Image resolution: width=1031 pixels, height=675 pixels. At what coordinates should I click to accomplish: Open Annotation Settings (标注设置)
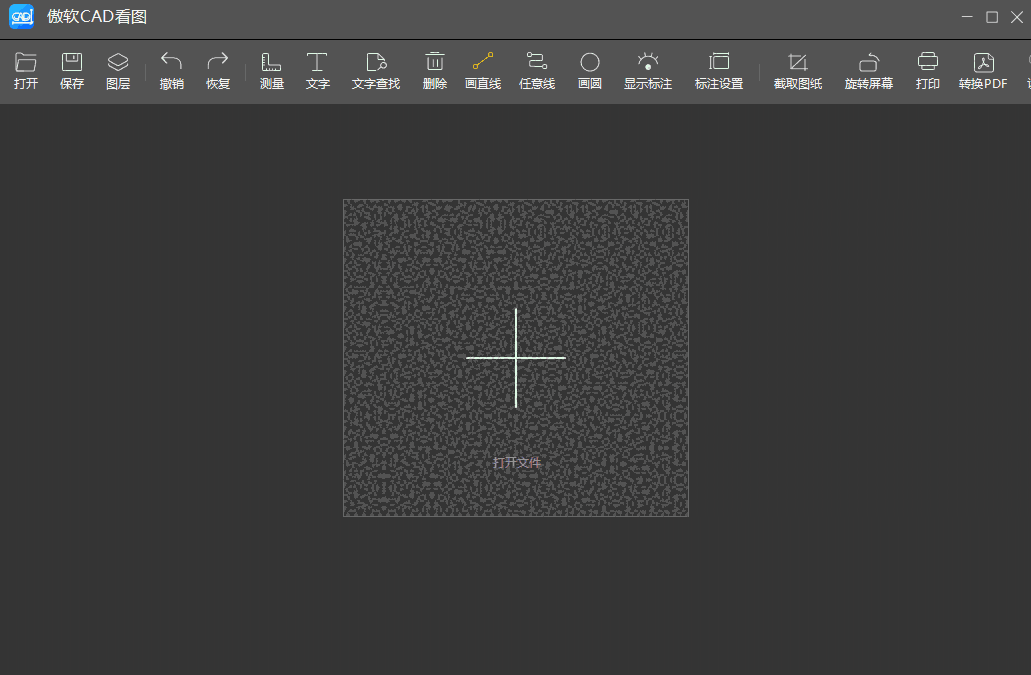(719, 63)
